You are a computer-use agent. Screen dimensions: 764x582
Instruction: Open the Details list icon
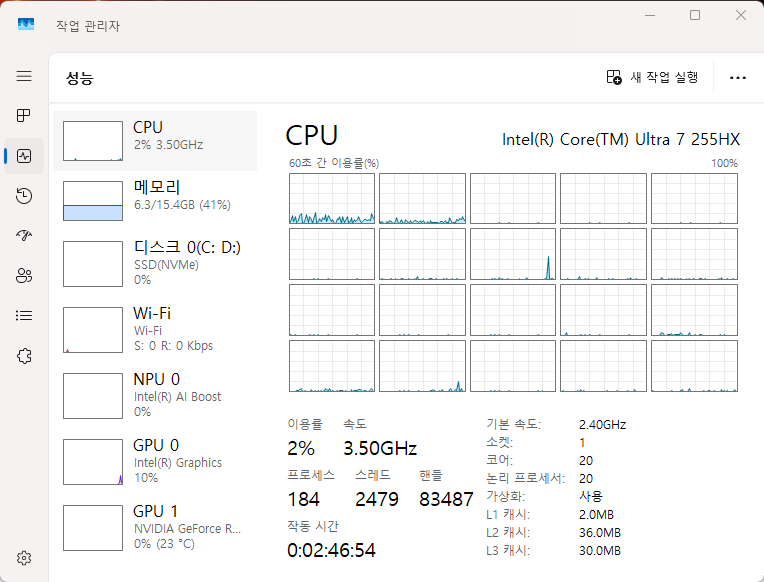point(24,316)
